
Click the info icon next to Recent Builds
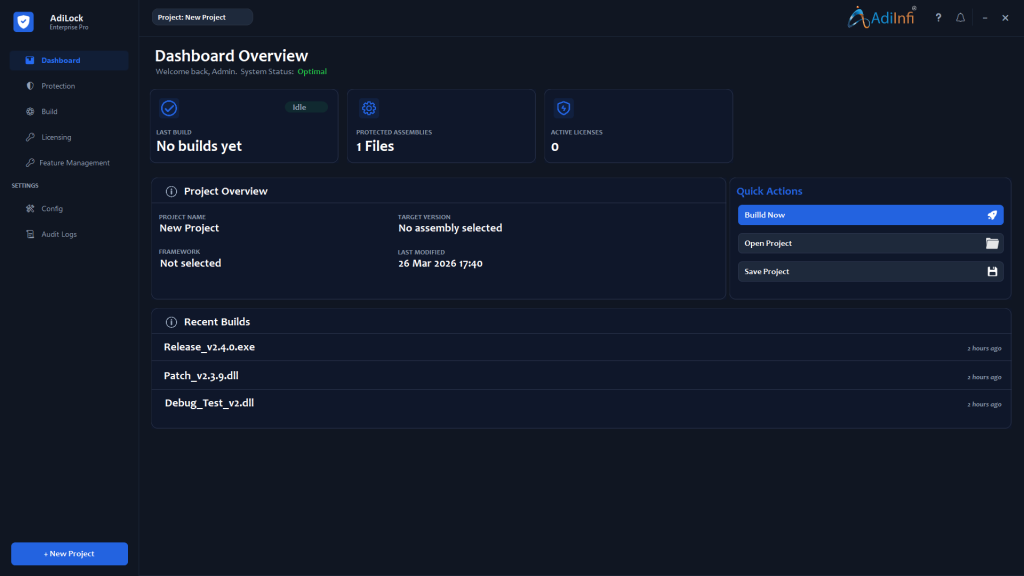click(x=170, y=321)
